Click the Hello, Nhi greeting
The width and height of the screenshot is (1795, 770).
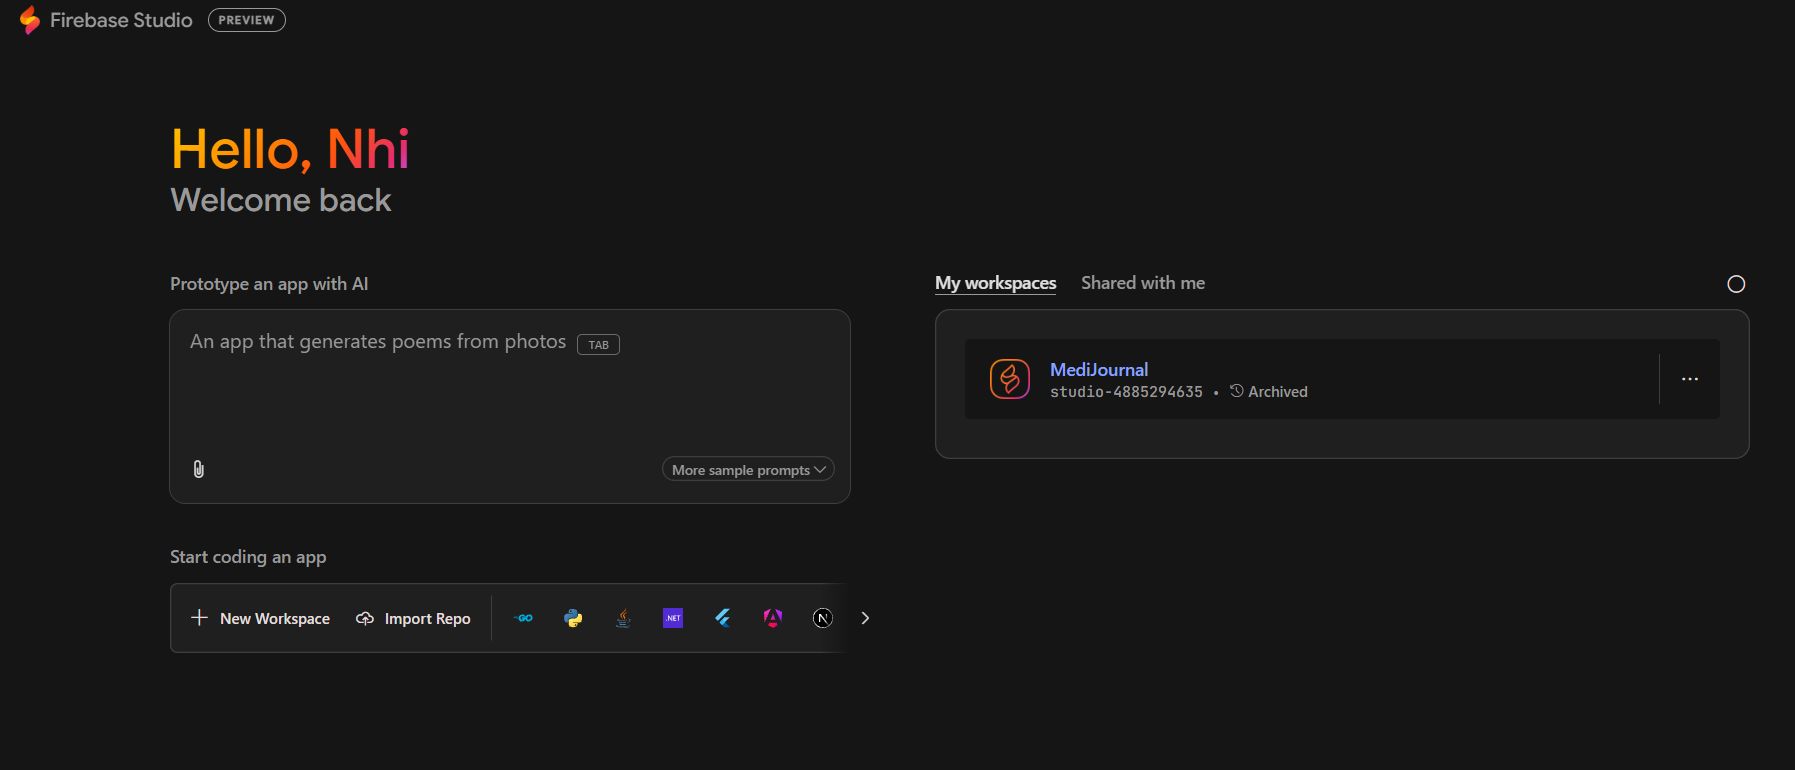(290, 150)
